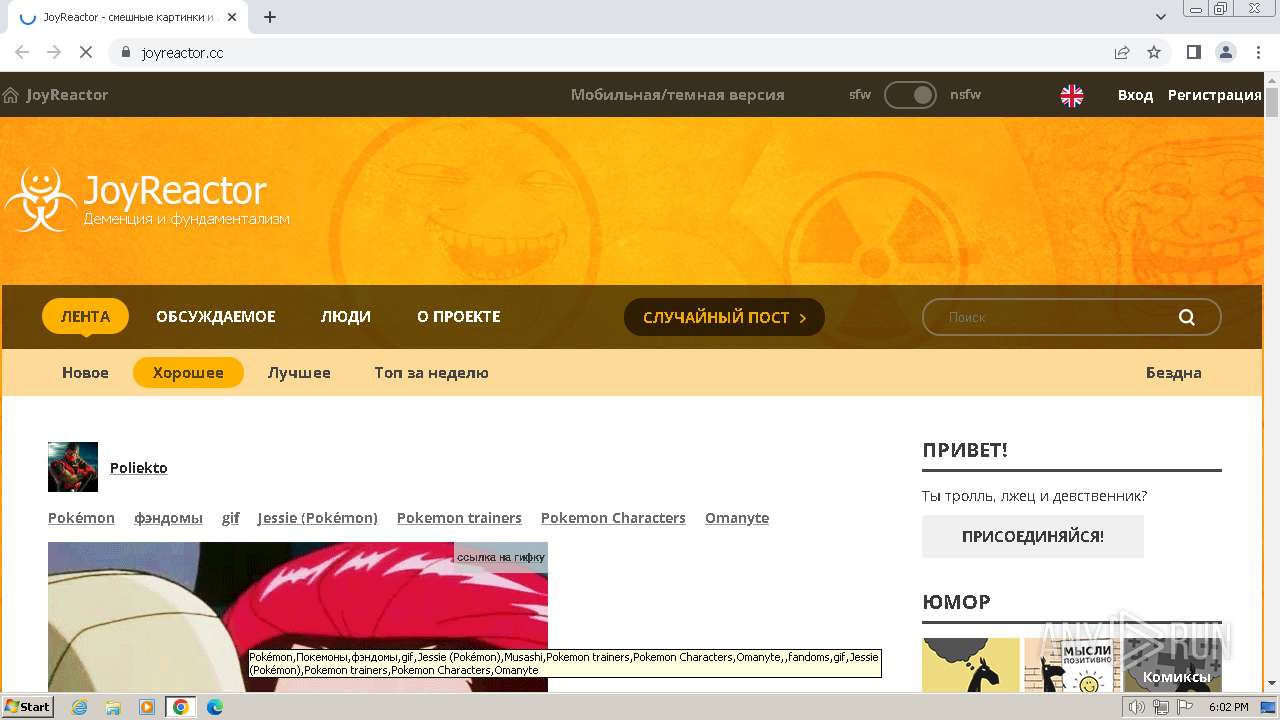Open the Pokemon Characters tag
This screenshot has height=720, width=1280.
[613, 518]
